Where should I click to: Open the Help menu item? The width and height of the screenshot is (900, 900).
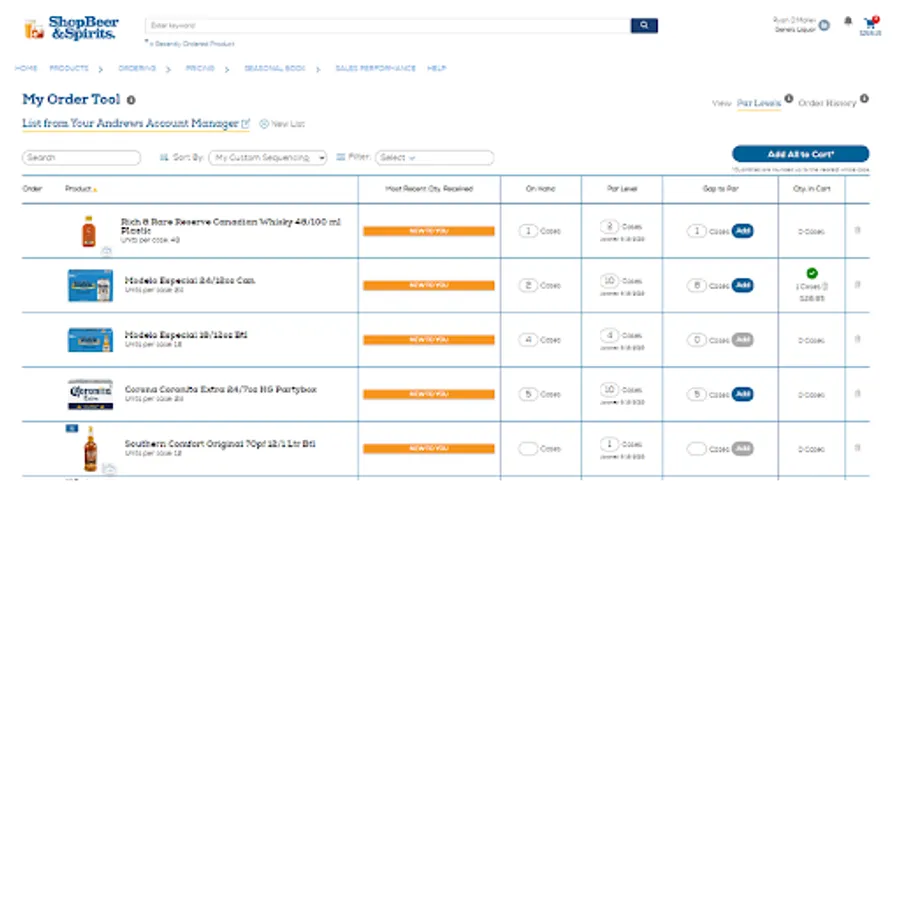click(436, 68)
